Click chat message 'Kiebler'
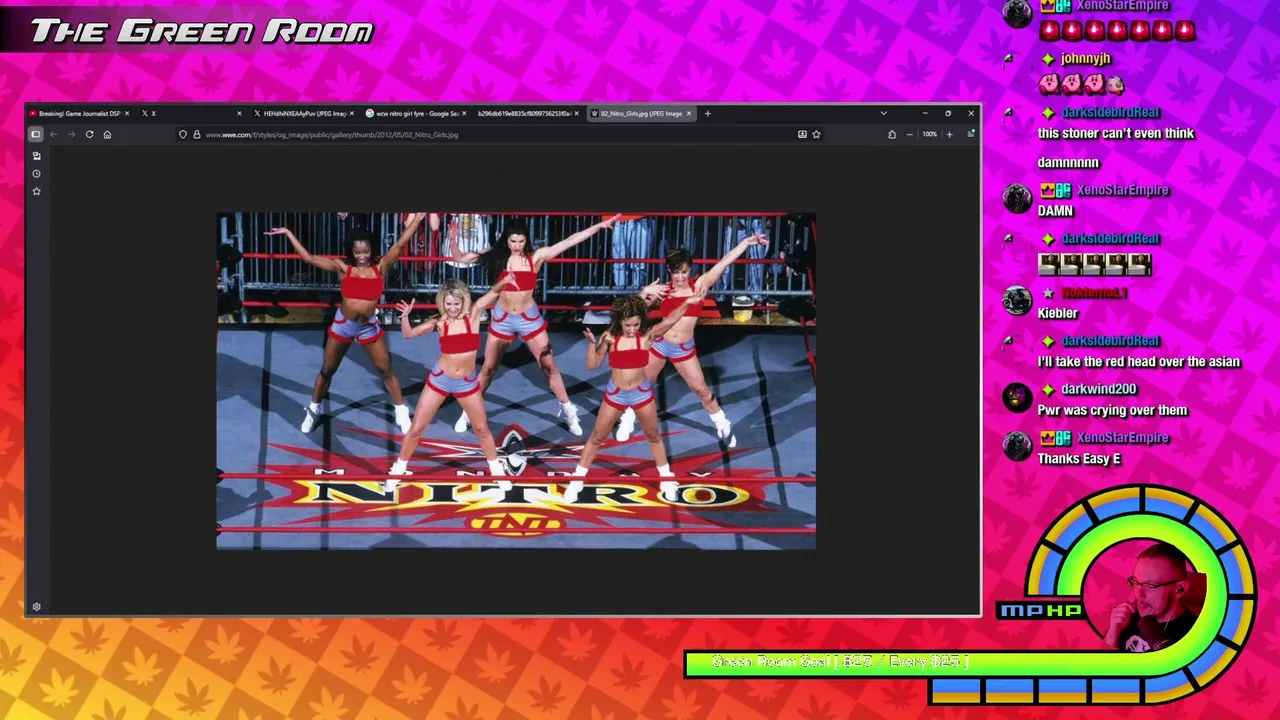Image resolution: width=1280 pixels, height=720 pixels. click(x=1058, y=313)
